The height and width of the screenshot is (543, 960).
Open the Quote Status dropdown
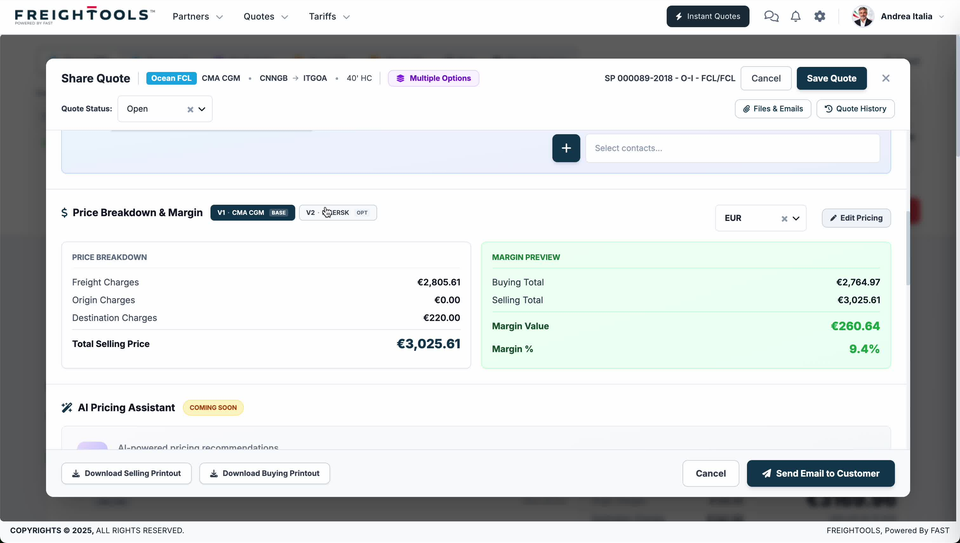point(201,109)
